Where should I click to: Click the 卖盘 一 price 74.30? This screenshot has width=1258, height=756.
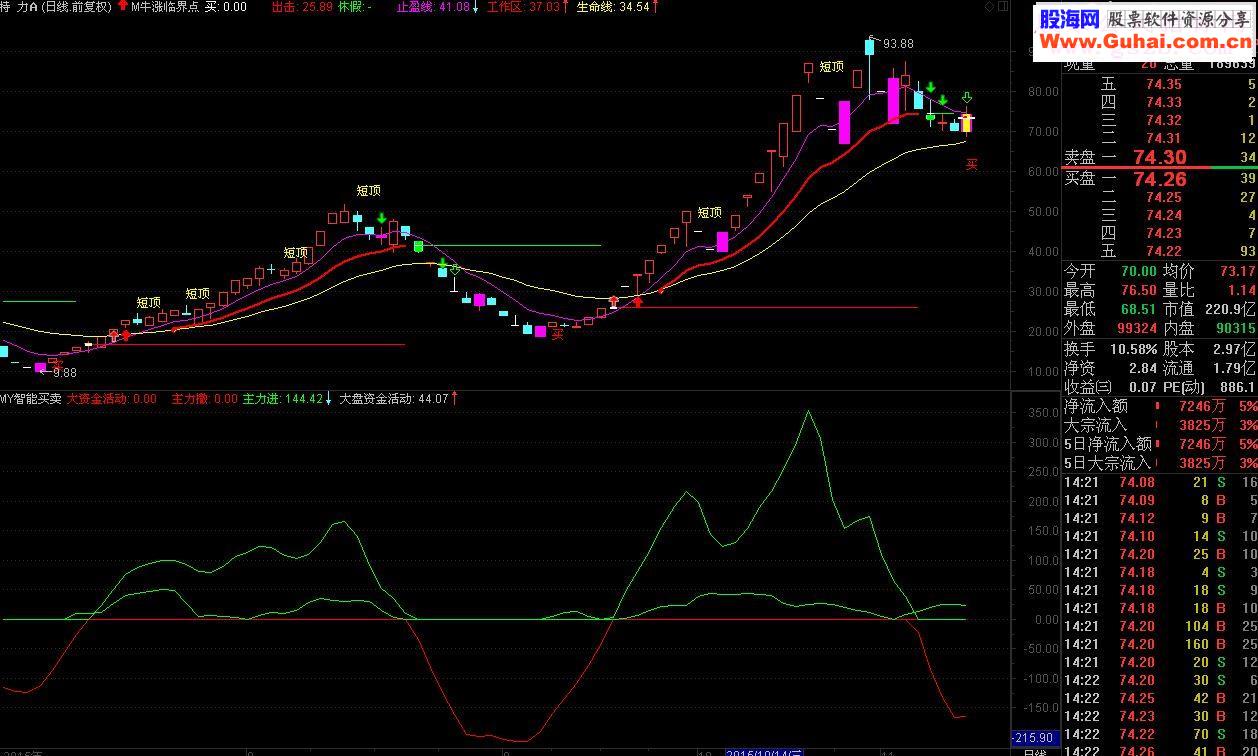pos(1160,157)
